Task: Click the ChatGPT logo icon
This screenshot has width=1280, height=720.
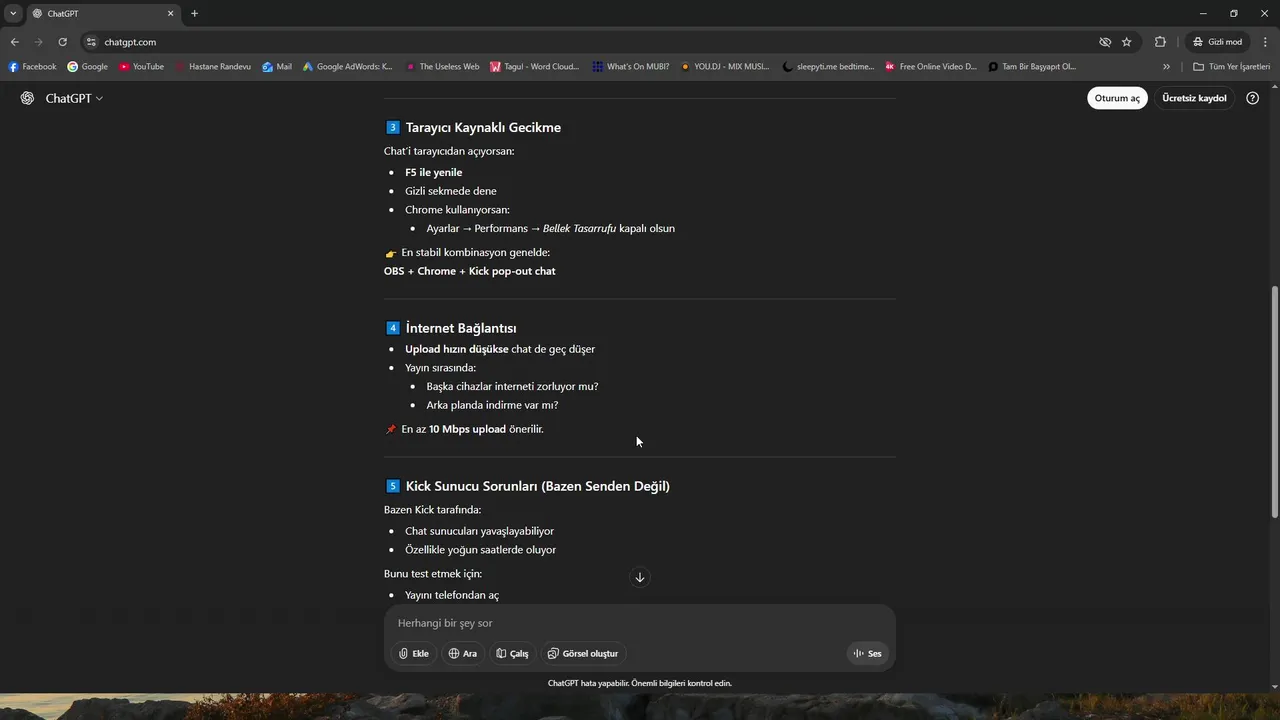Action: tap(27, 98)
